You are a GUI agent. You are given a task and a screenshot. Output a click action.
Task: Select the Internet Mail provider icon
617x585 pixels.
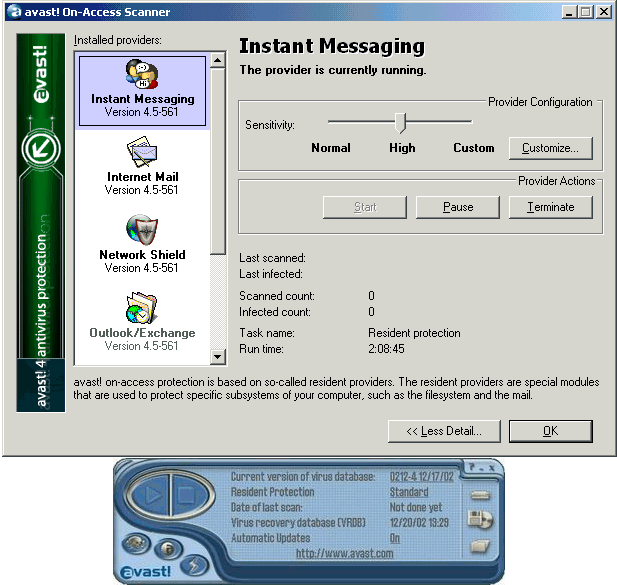point(142,152)
